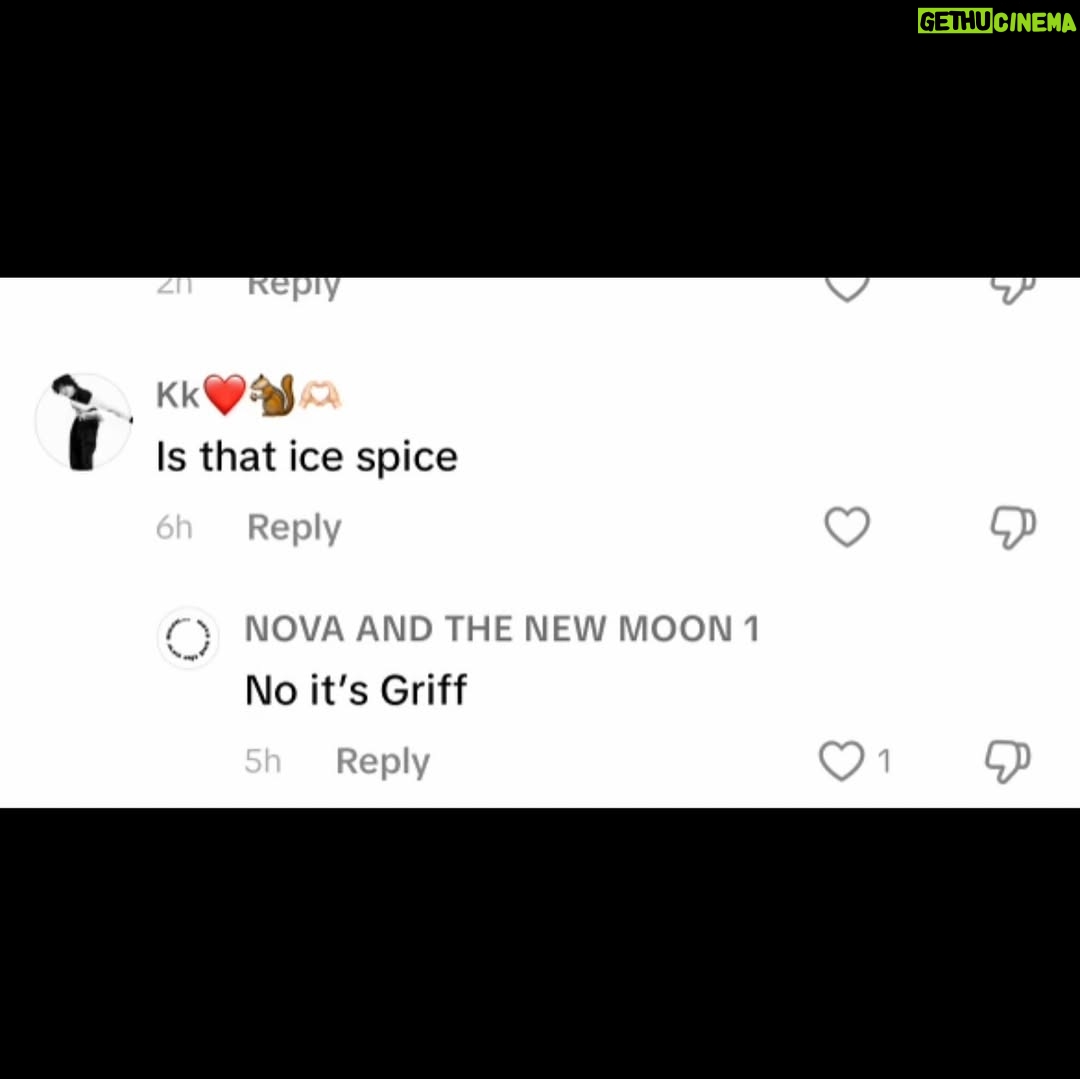Tap the partially visible thumbs-down at top
The image size is (1080, 1079).
point(1012,291)
